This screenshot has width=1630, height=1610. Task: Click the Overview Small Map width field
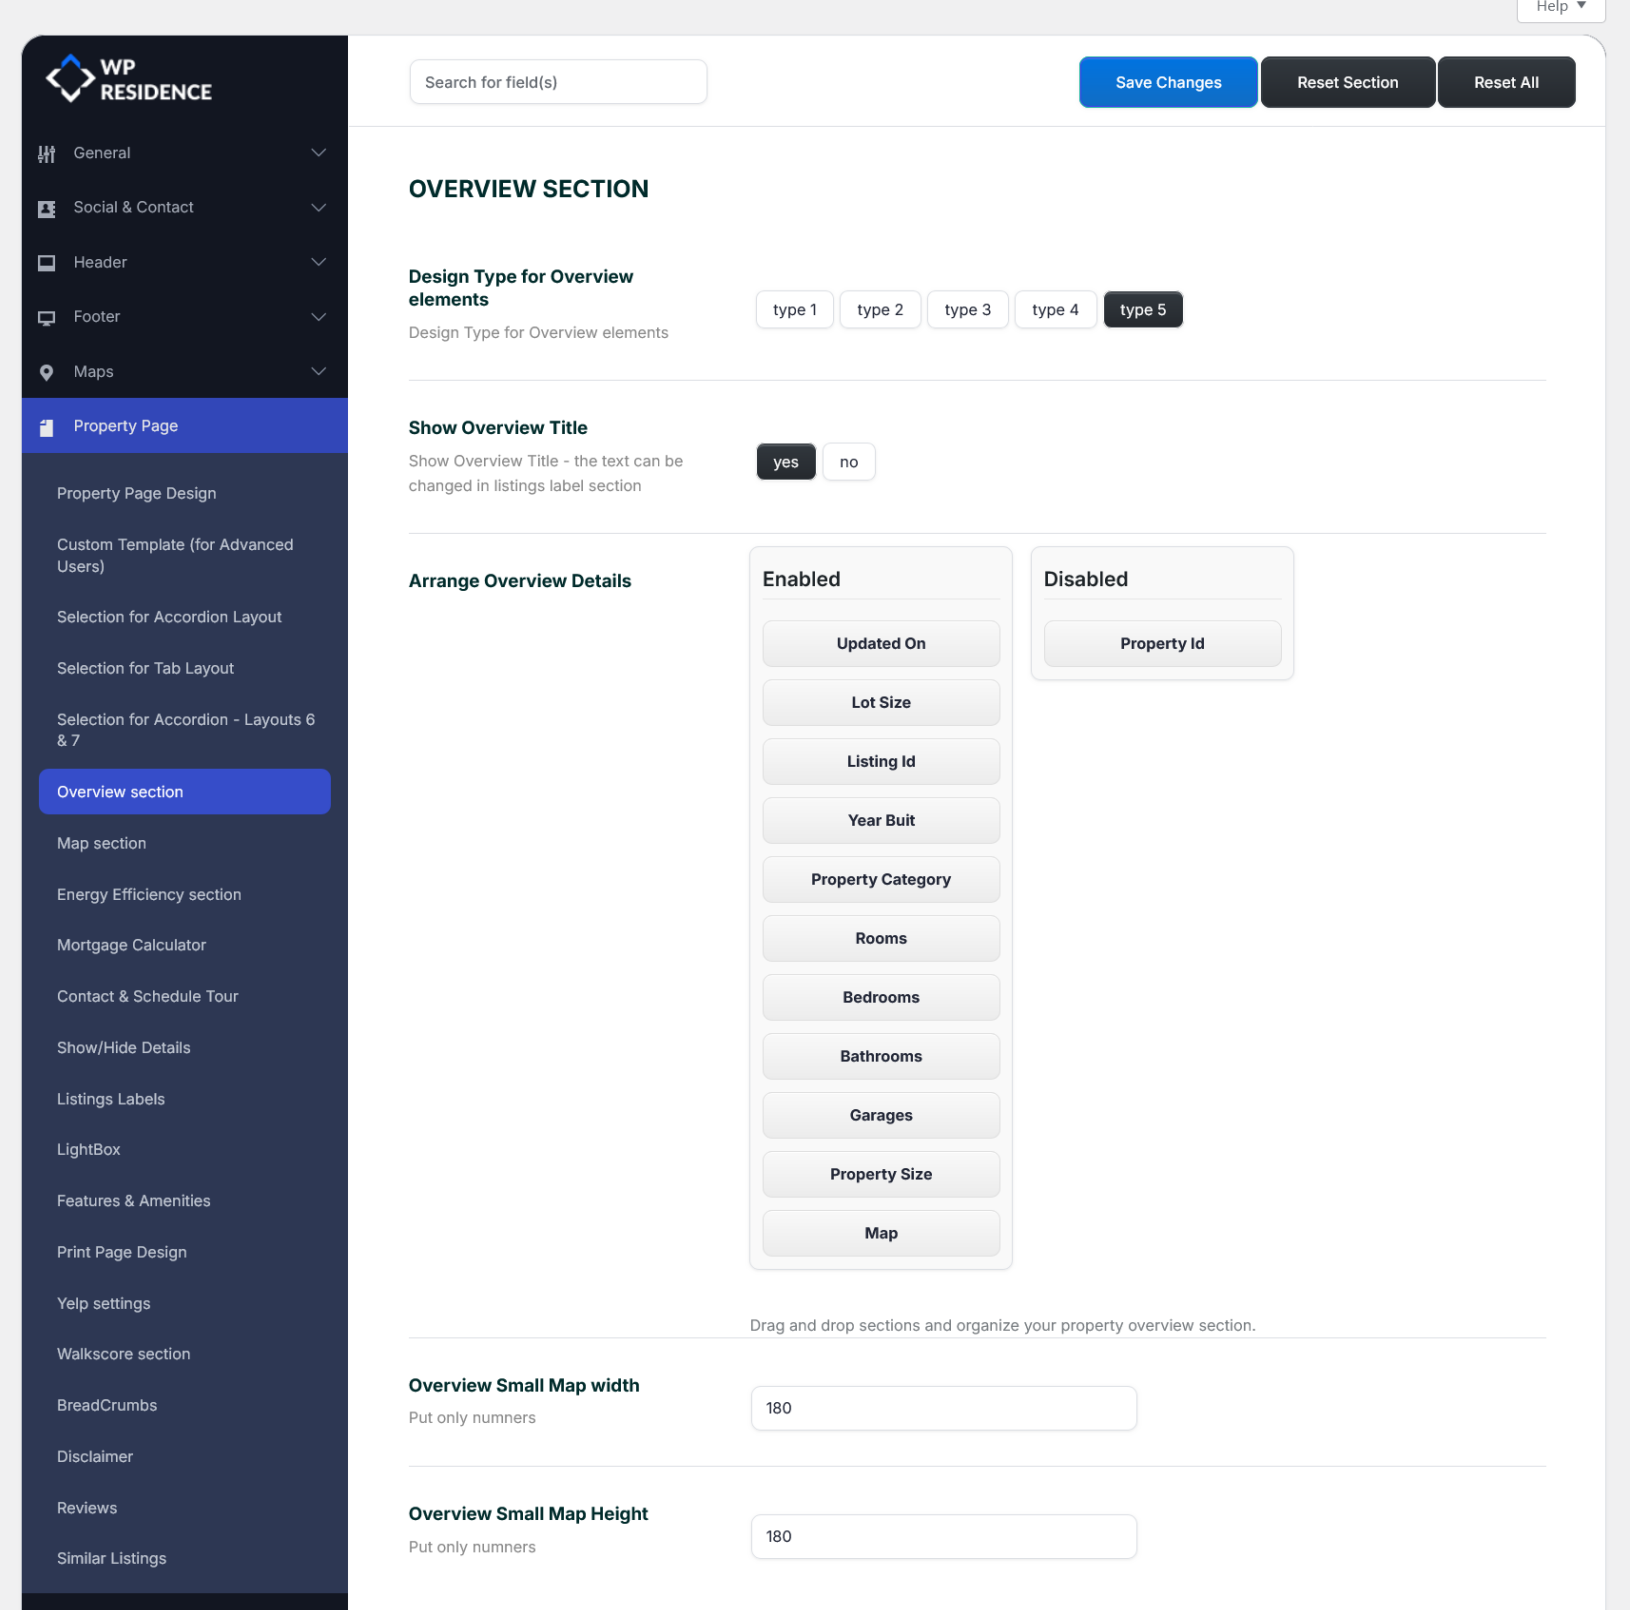943,1408
